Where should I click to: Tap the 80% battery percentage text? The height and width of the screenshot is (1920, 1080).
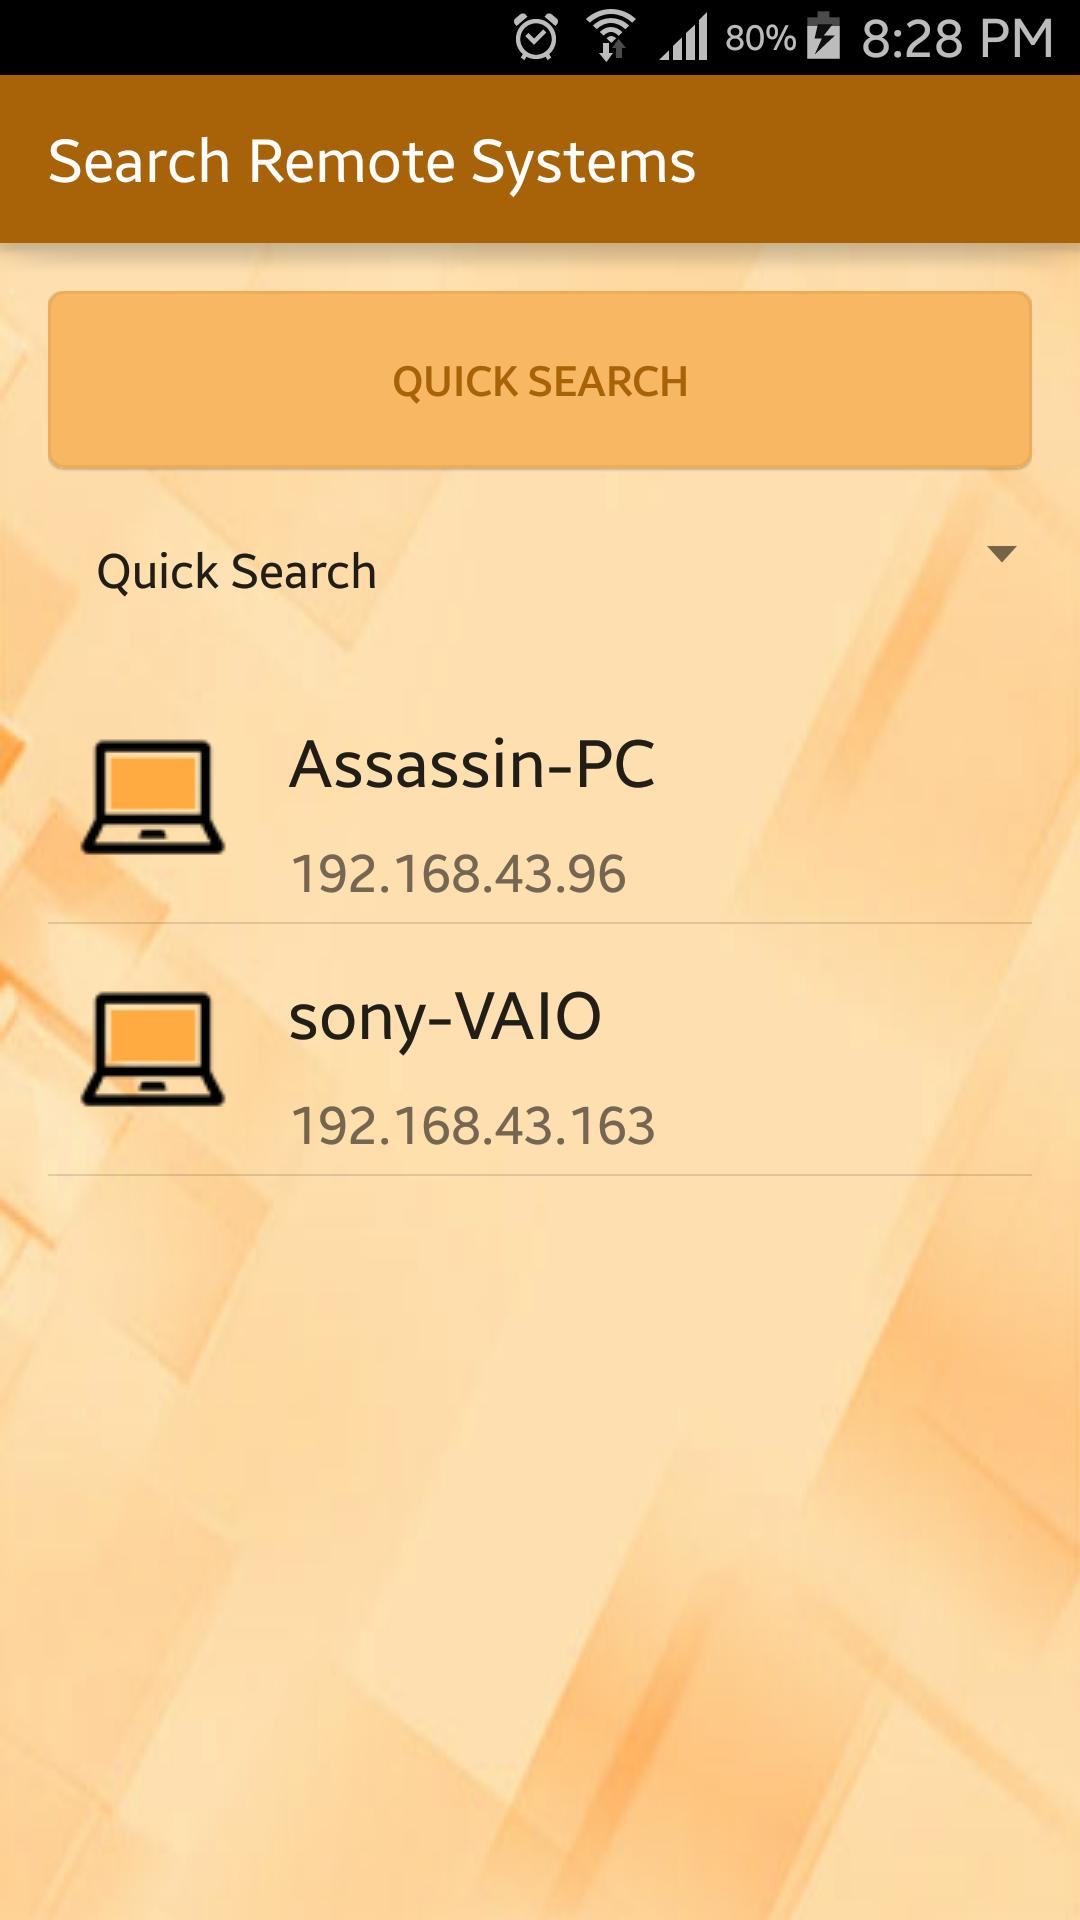point(760,39)
